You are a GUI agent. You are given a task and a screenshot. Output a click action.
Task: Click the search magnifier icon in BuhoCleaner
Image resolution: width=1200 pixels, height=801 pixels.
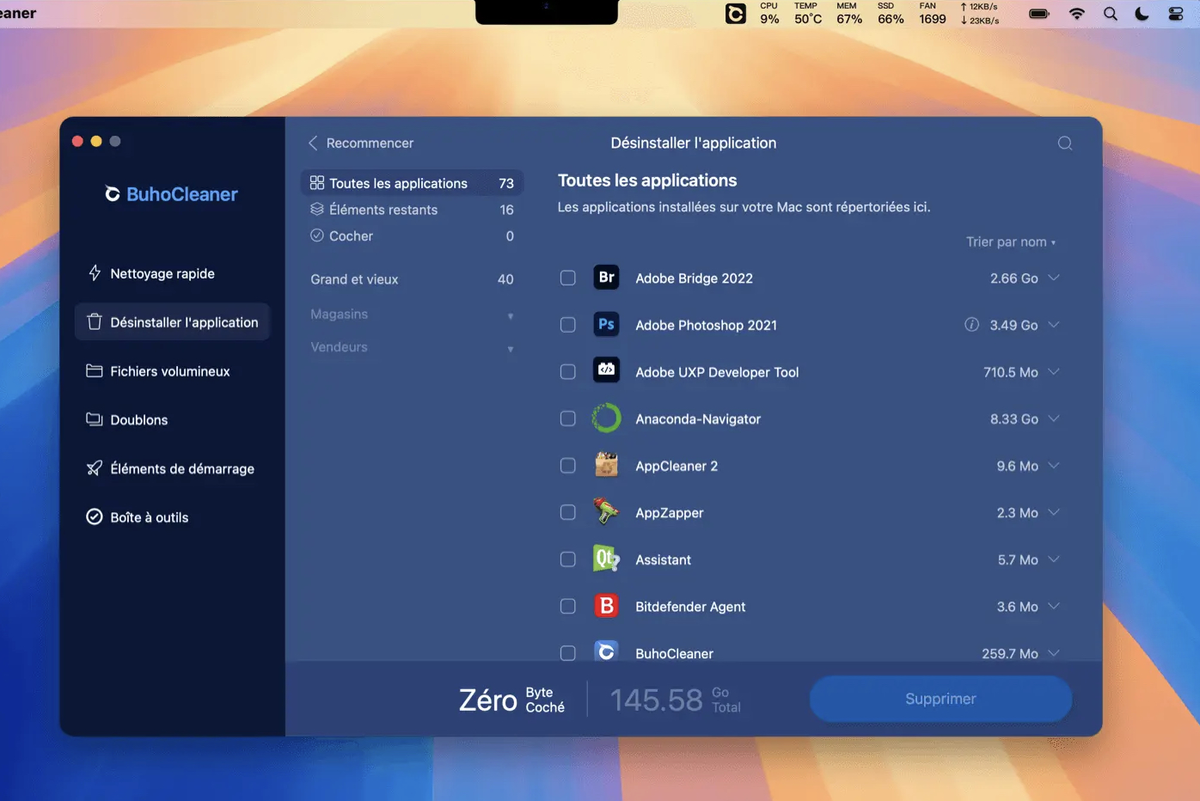pyautogui.click(x=1065, y=143)
